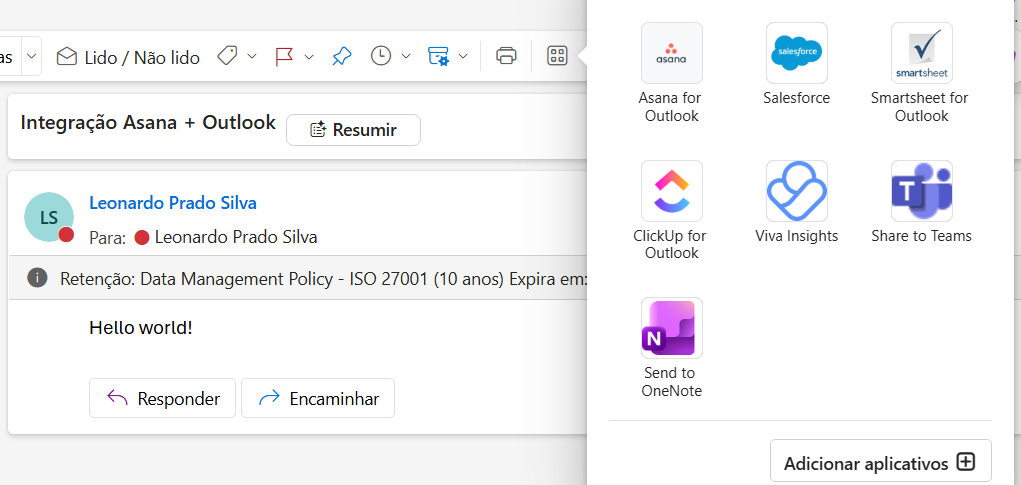Viewport: 1021px width, 485px height.
Task: Open Asana for Outlook add-in
Action: 671,54
